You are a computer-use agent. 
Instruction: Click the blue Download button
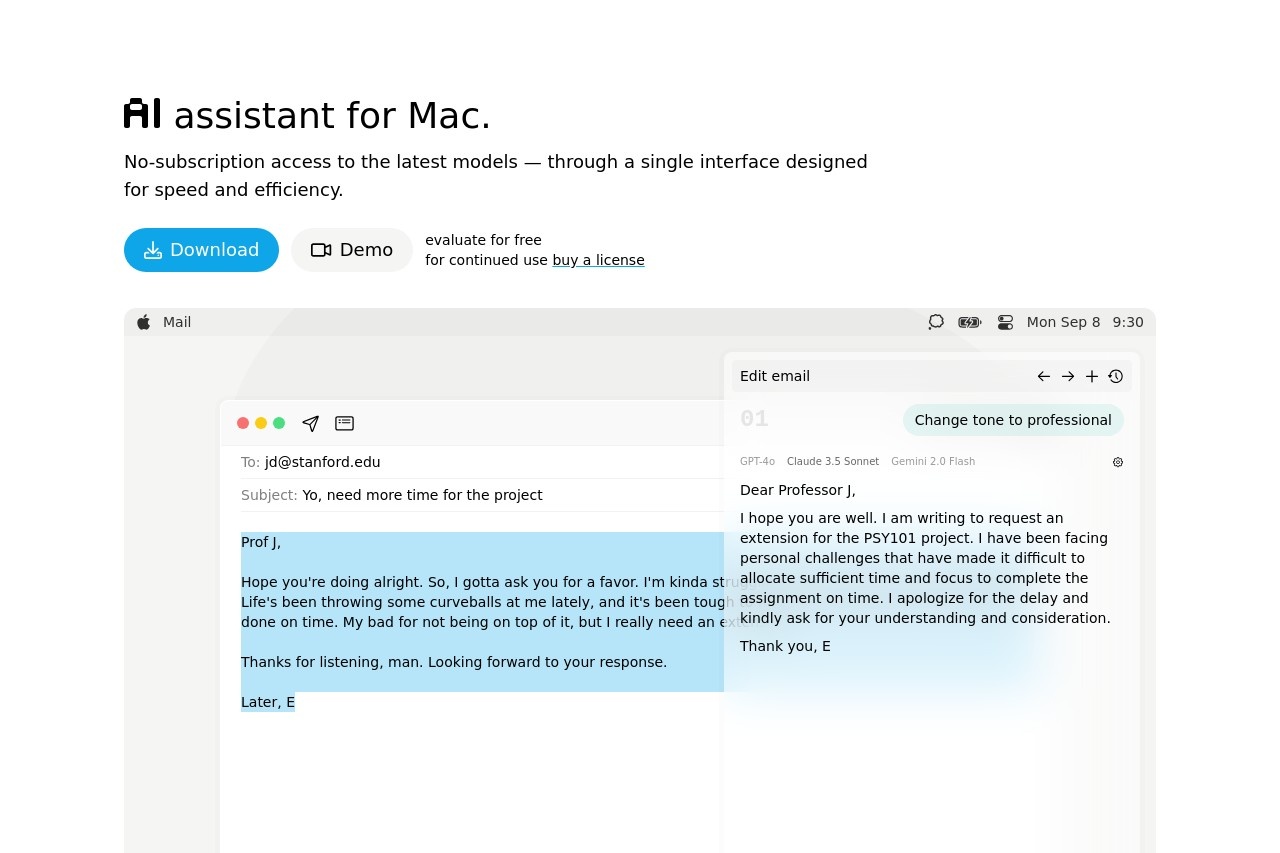coord(201,250)
